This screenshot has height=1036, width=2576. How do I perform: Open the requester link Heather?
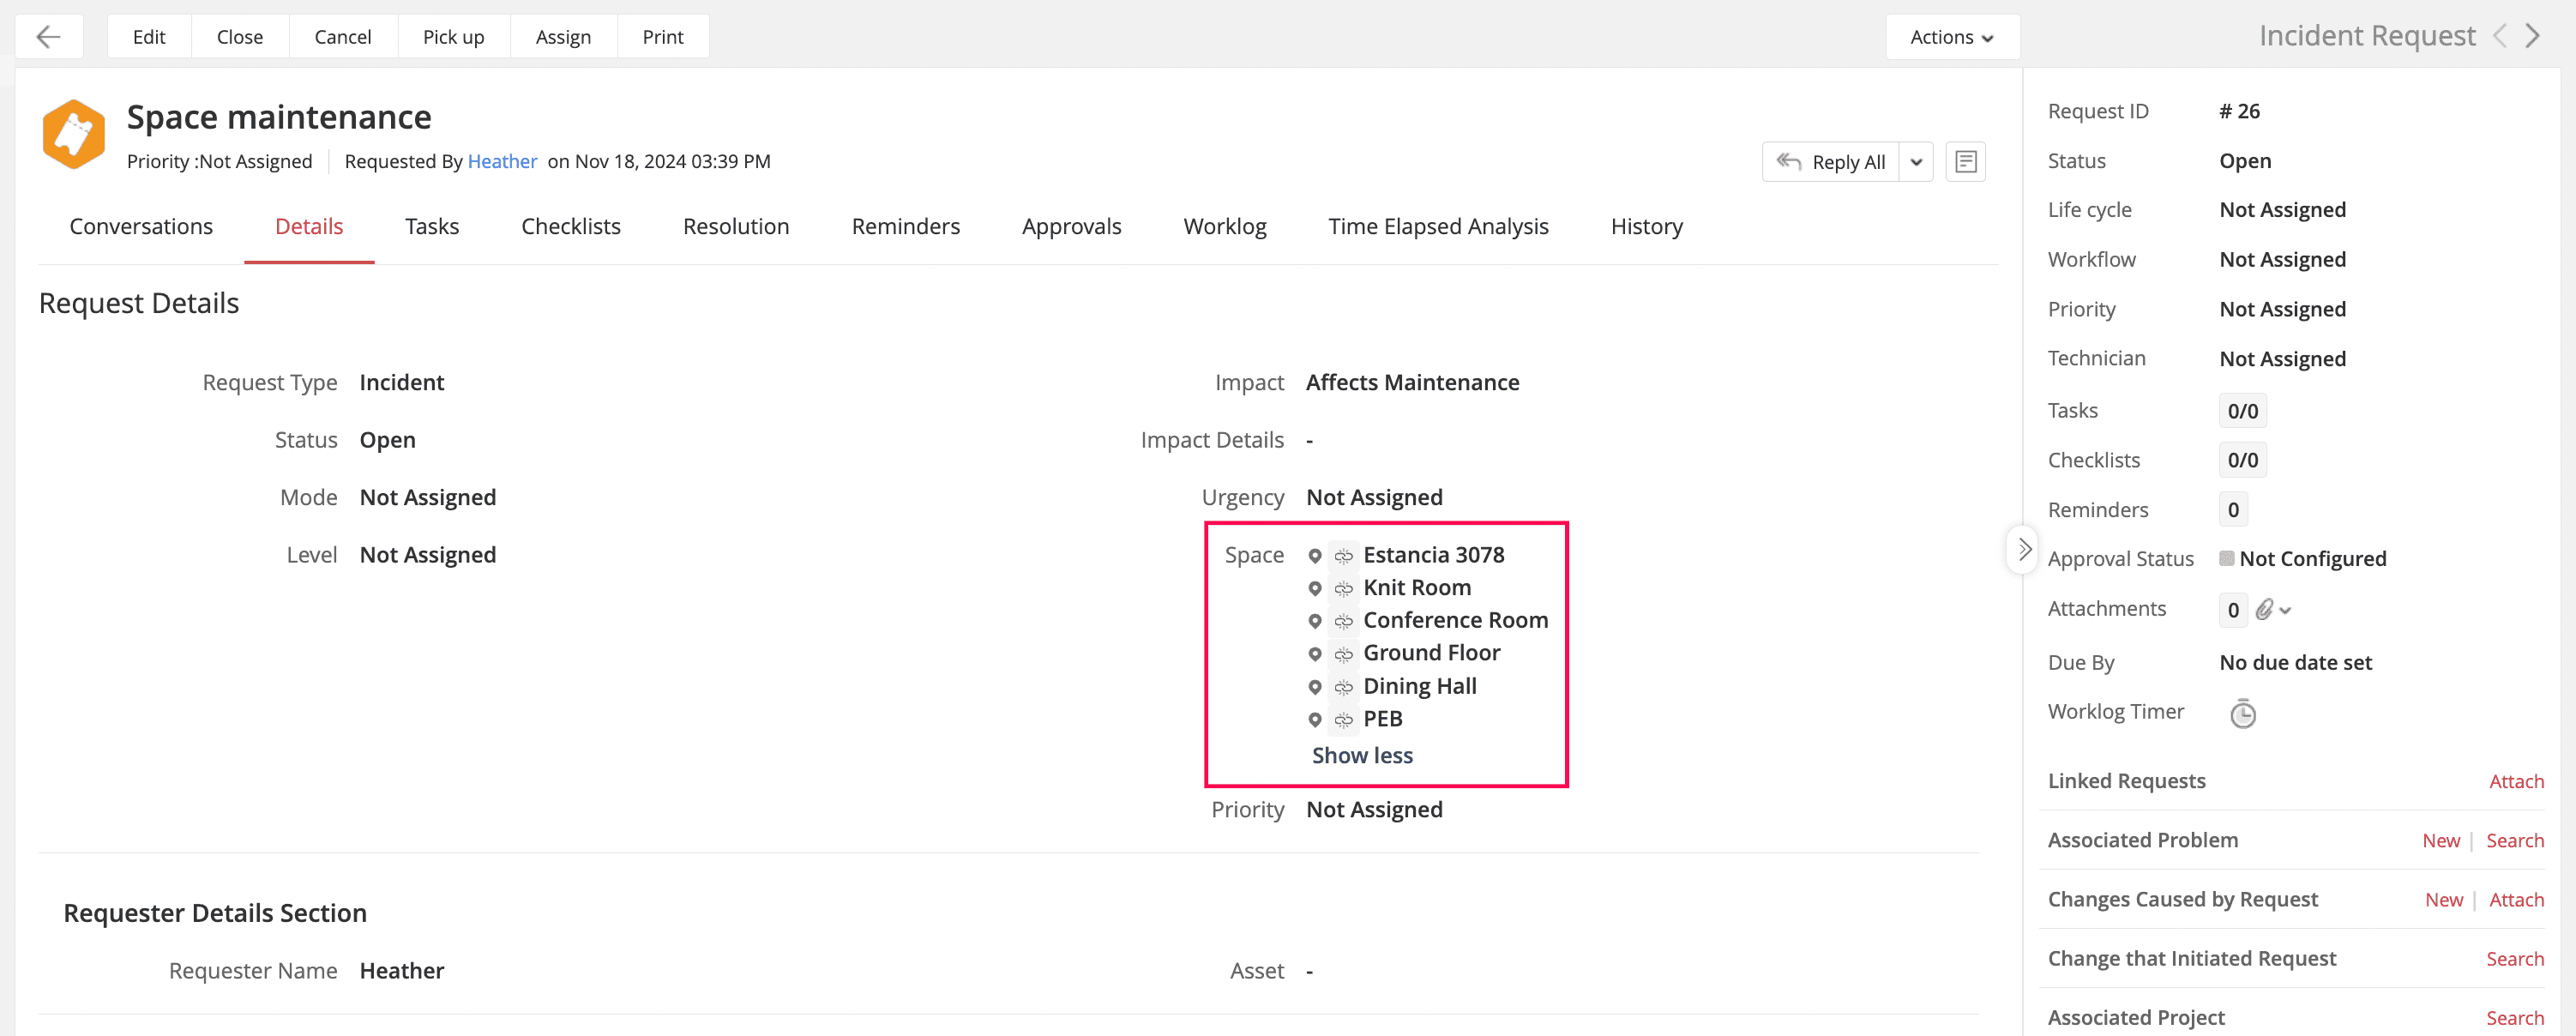pyautogui.click(x=502, y=162)
